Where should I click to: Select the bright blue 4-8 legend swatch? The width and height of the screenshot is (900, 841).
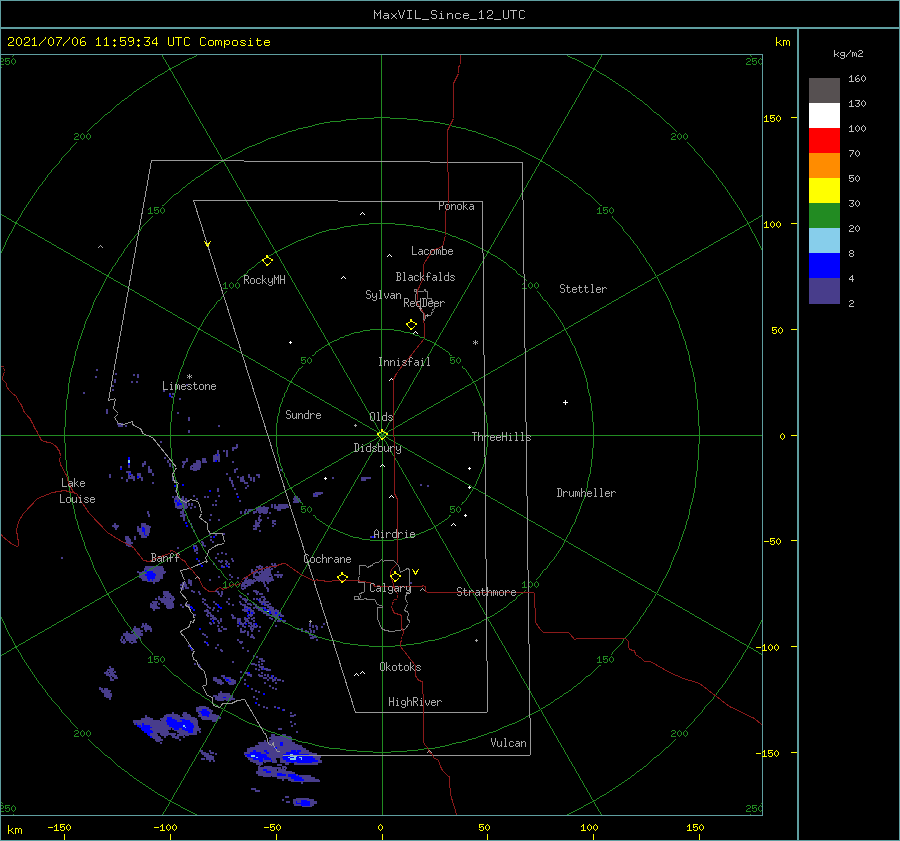point(824,266)
